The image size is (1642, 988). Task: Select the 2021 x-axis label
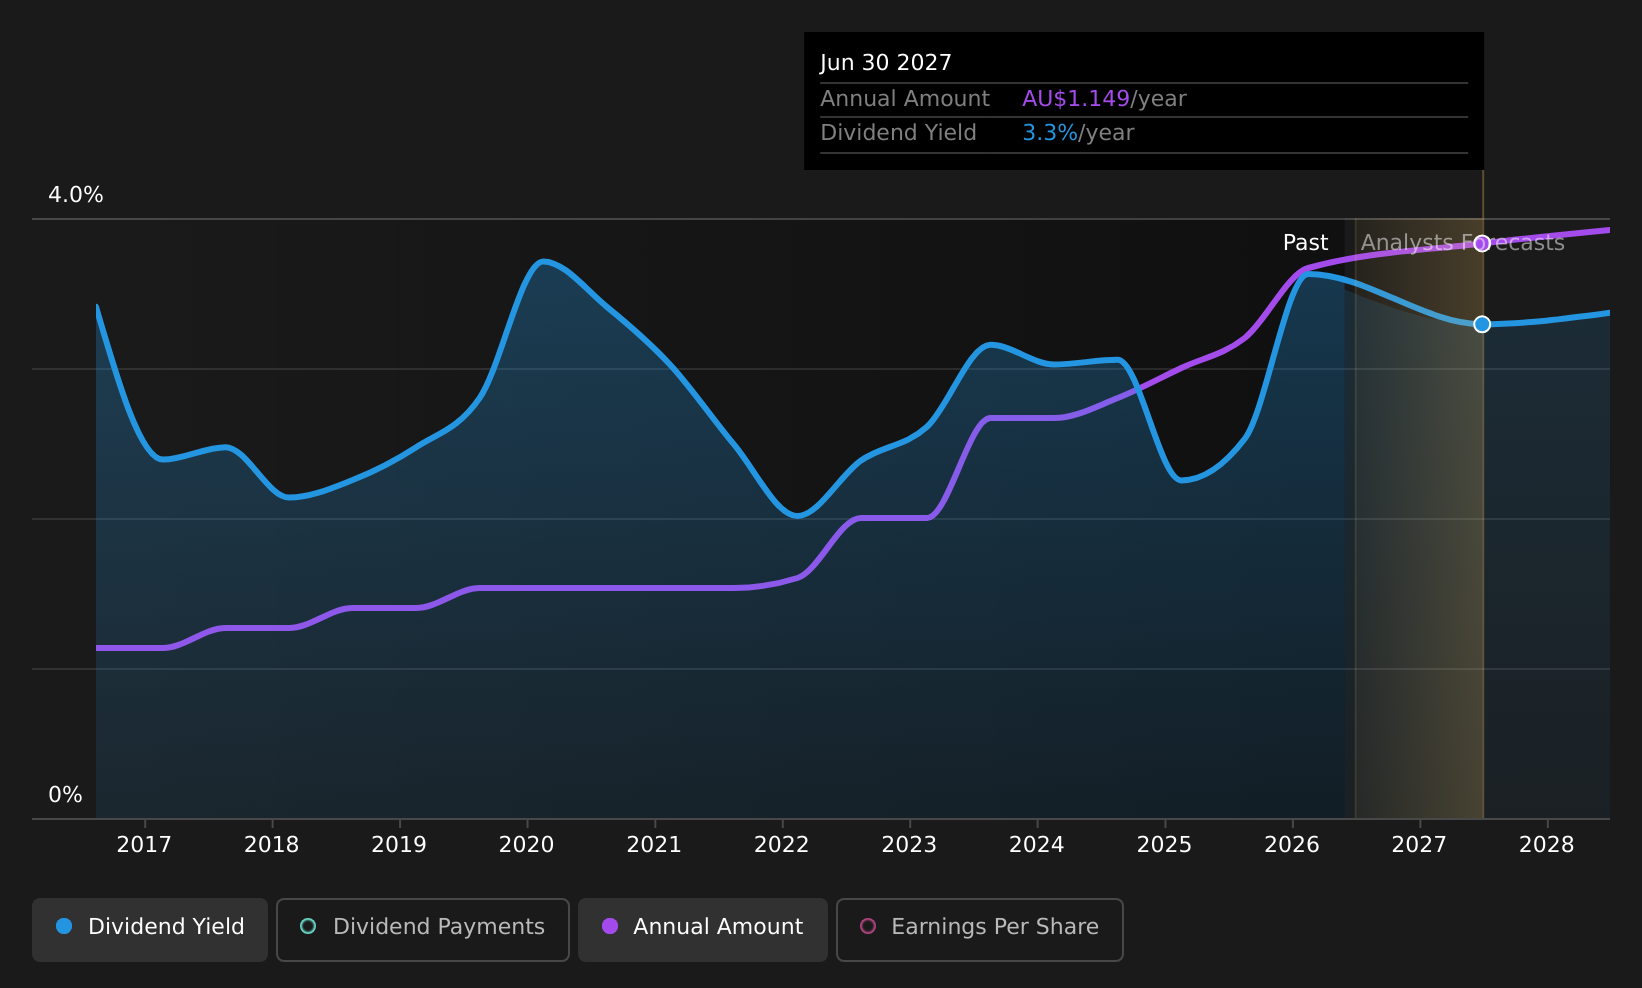(654, 845)
